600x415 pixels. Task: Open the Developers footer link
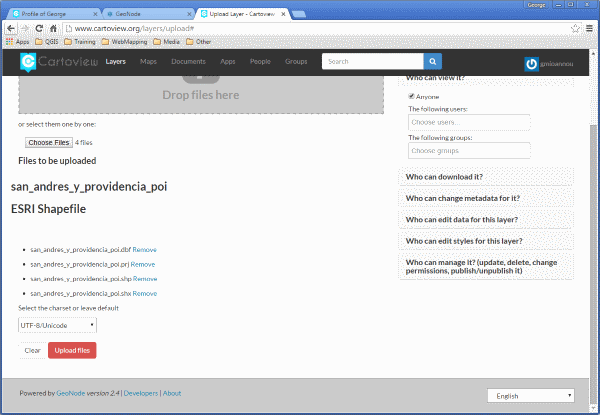click(x=141, y=393)
